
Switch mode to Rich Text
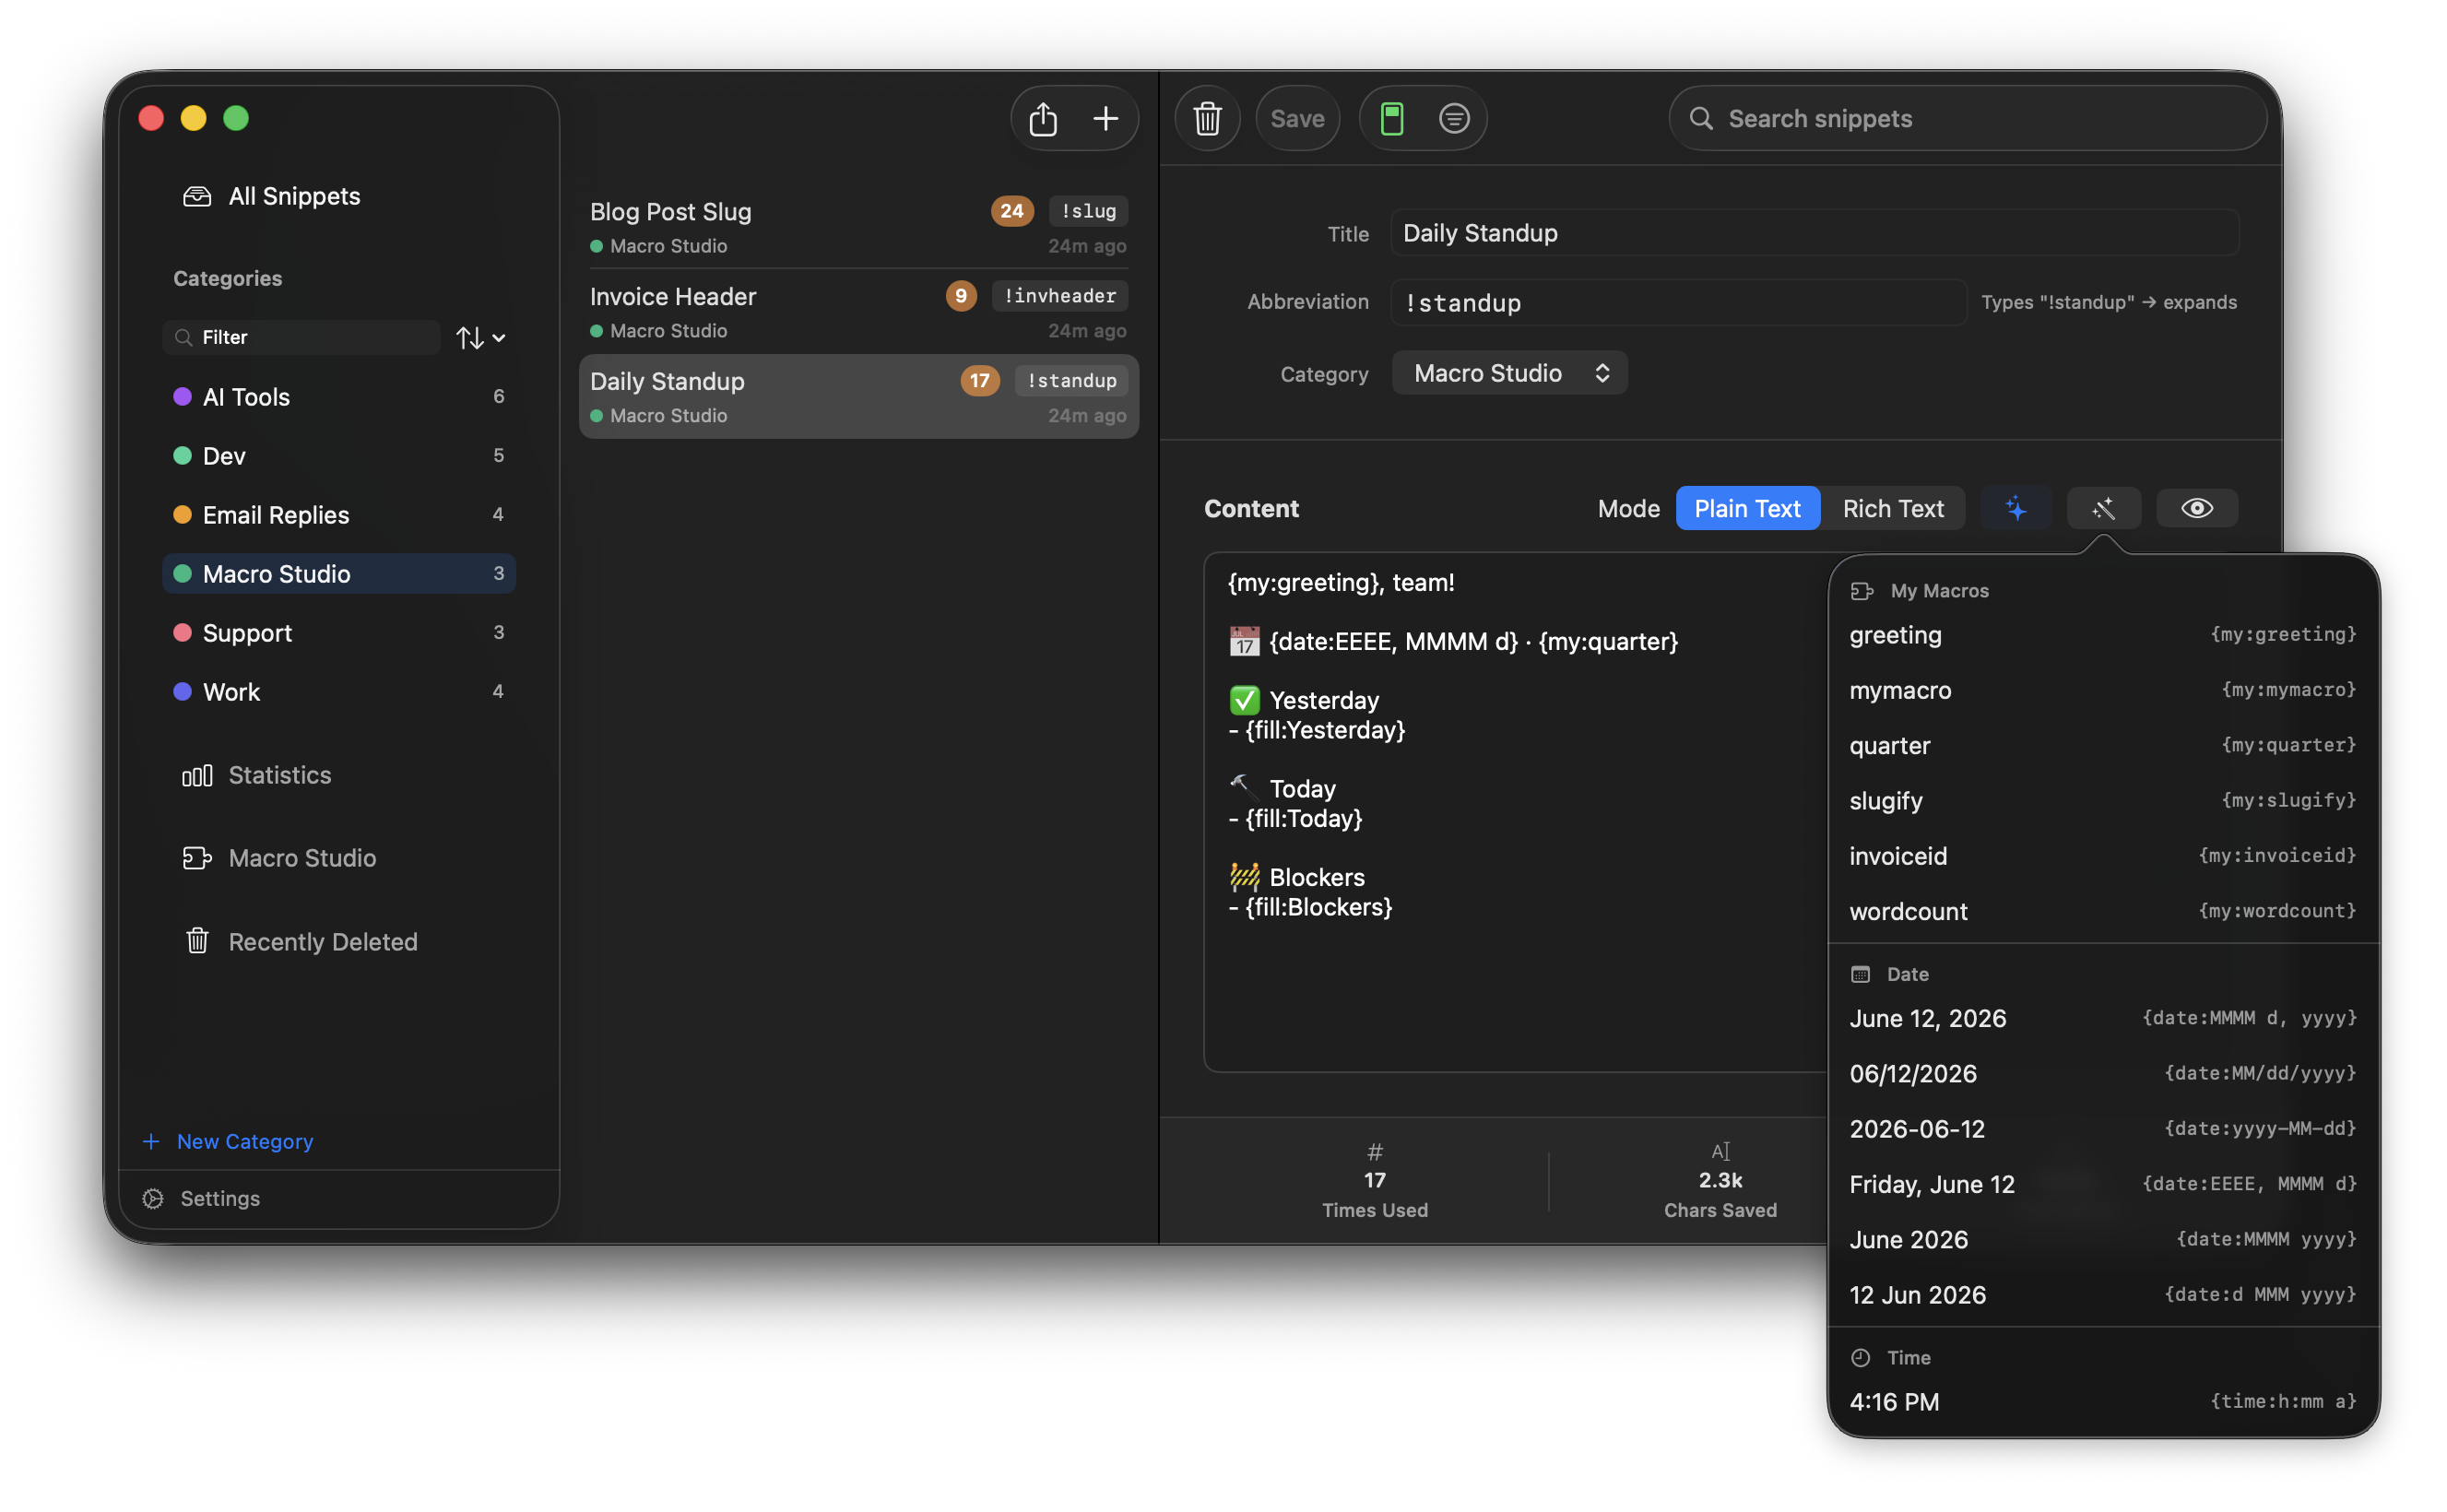tap(1893, 508)
